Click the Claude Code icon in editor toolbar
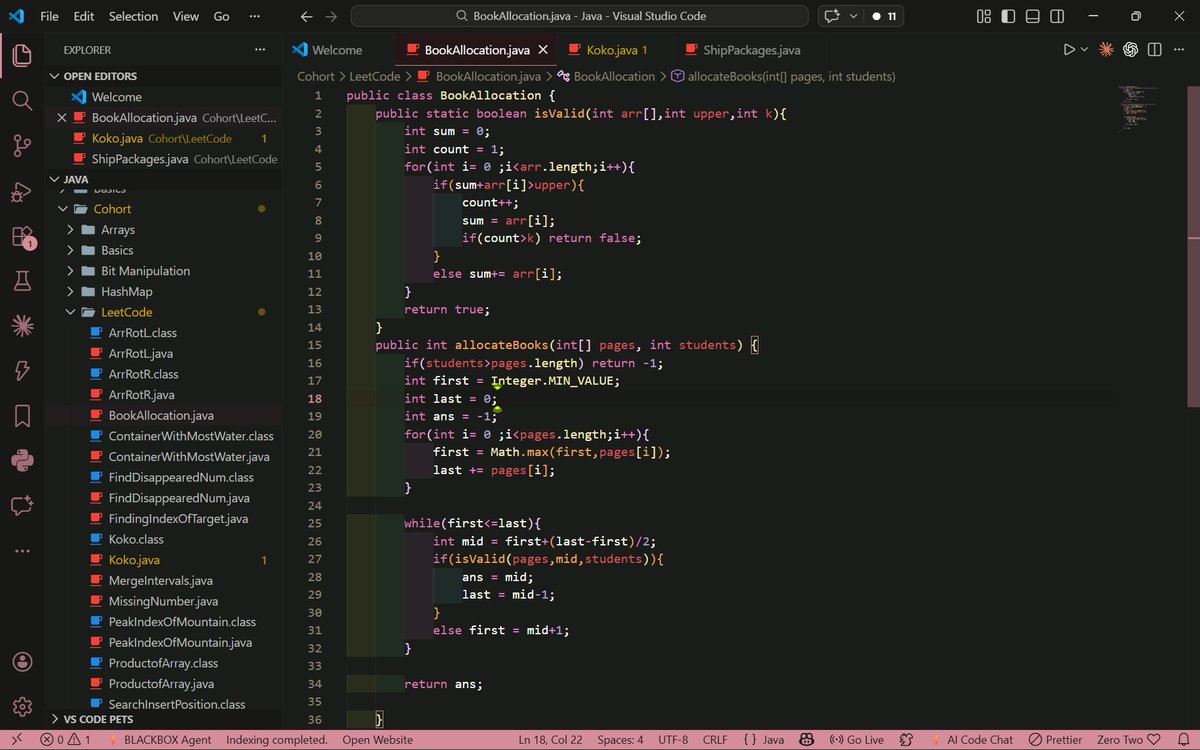Viewport: 1200px width, 750px height. pyautogui.click(x=1106, y=49)
